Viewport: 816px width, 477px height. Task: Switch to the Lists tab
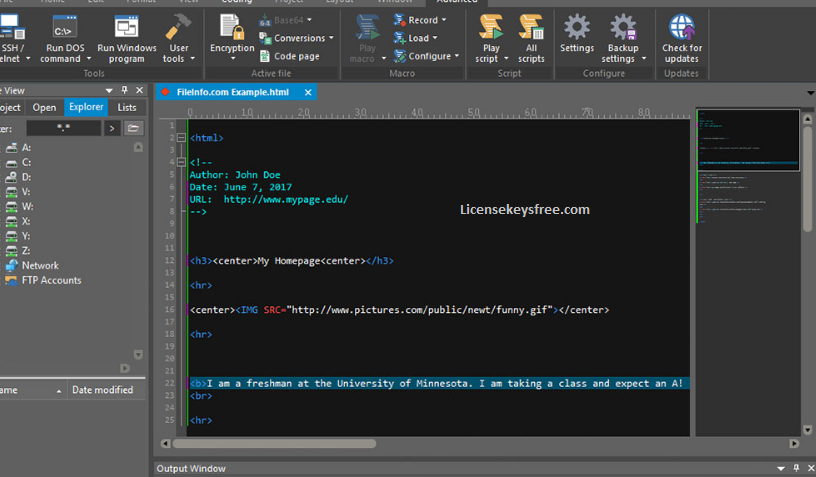[126, 108]
